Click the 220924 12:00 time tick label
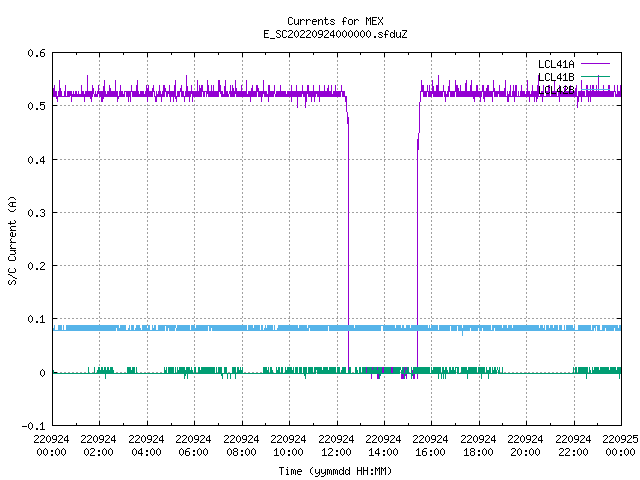Viewport: 640px width, 480px height. point(336,446)
